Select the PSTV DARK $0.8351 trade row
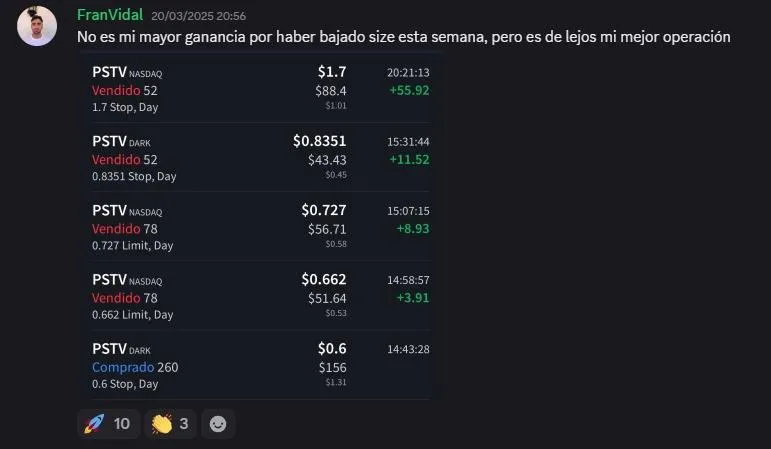Screen dimensions: 771x449 click(x=261, y=157)
